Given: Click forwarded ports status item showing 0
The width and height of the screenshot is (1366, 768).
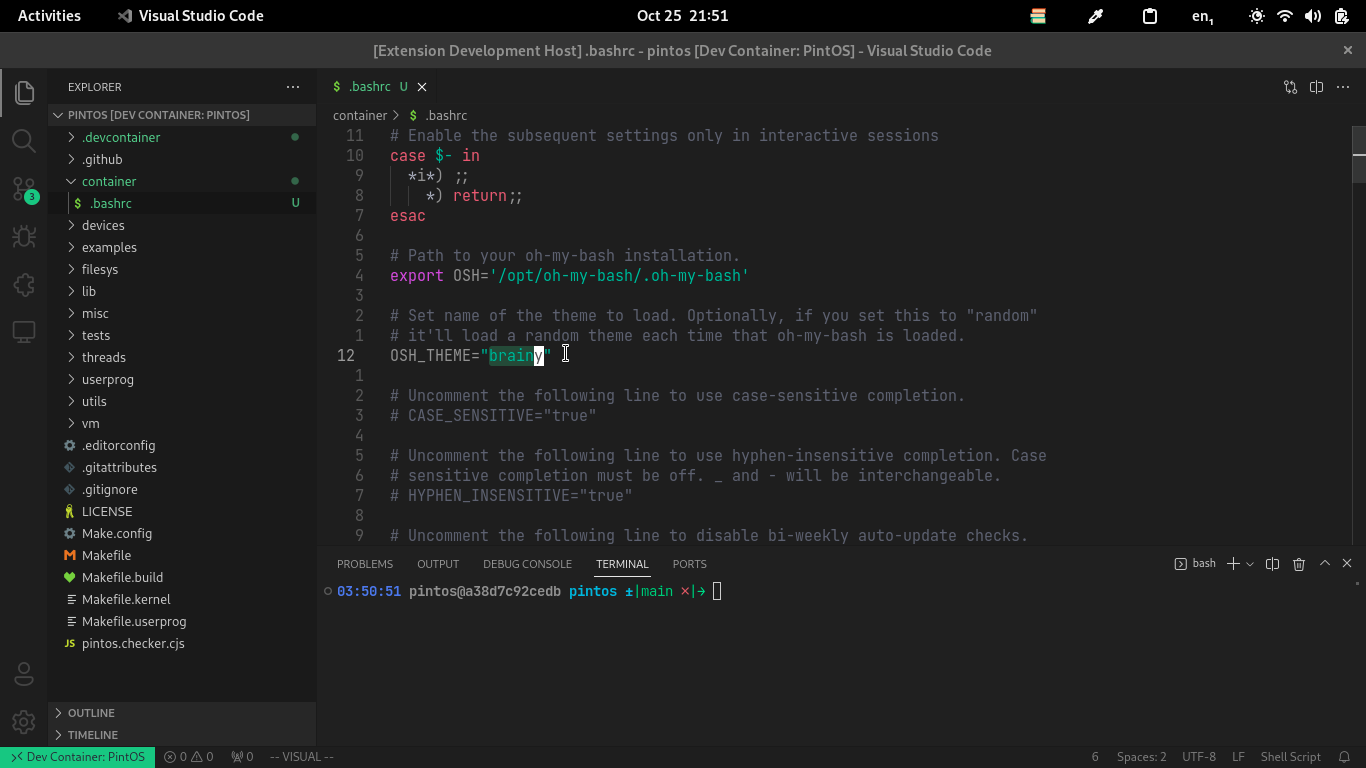Looking at the screenshot, I should pos(242,757).
